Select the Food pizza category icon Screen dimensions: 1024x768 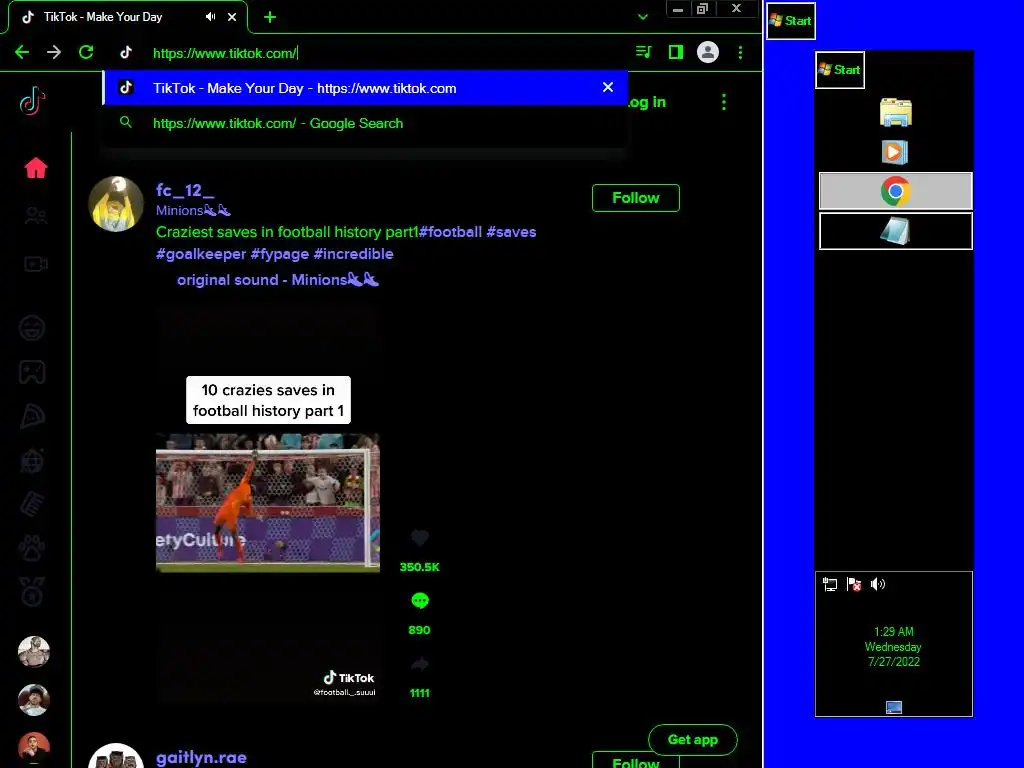(32, 416)
